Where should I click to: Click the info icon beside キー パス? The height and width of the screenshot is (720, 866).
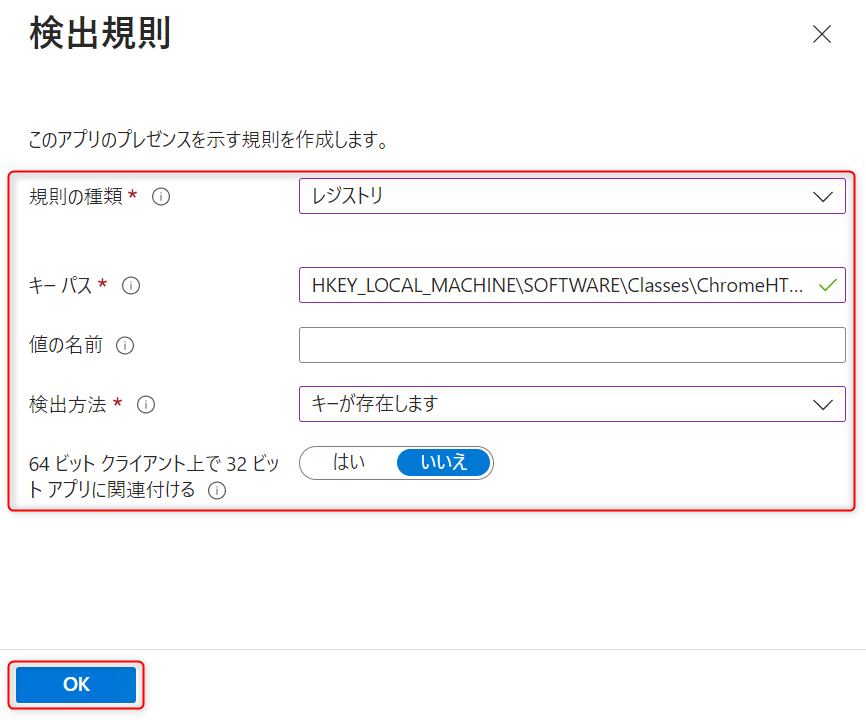[x=131, y=286]
